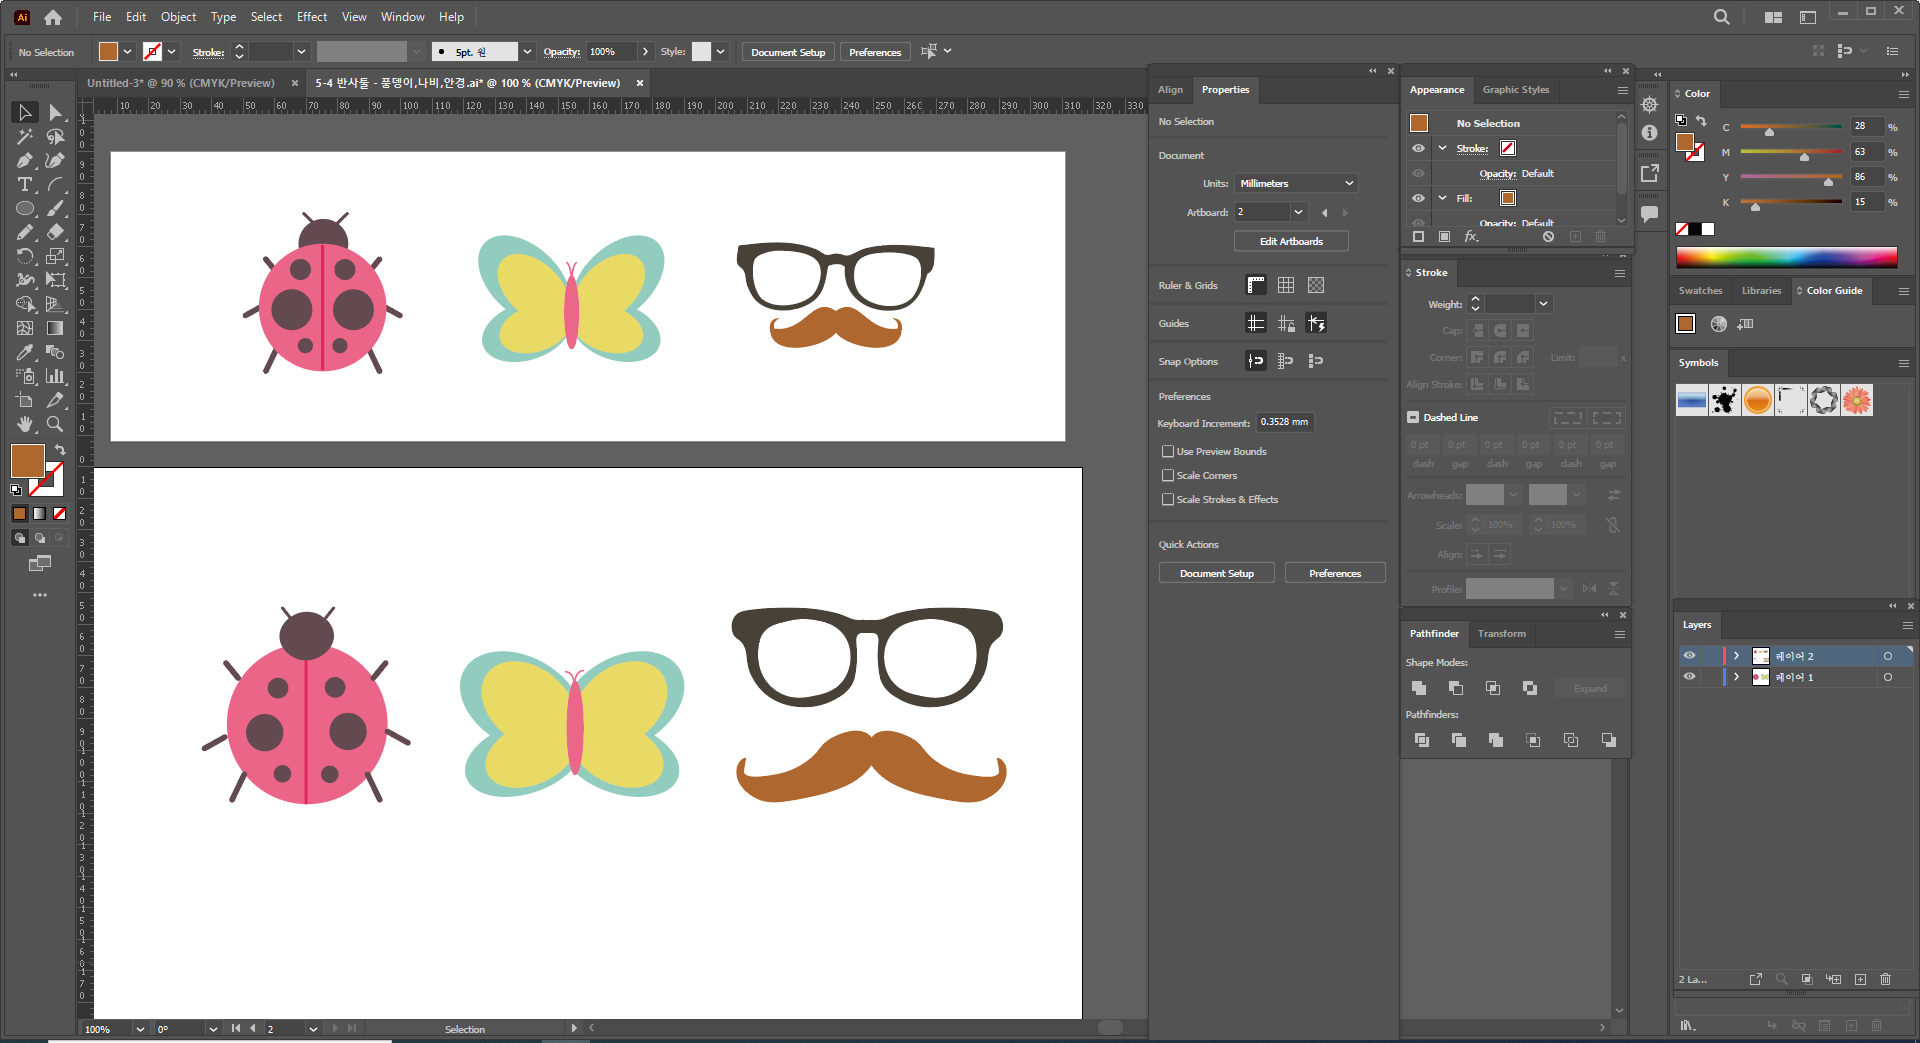Select the Zoom tool
Viewport: 1920px width, 1043px height.
(x=55, y=425)
